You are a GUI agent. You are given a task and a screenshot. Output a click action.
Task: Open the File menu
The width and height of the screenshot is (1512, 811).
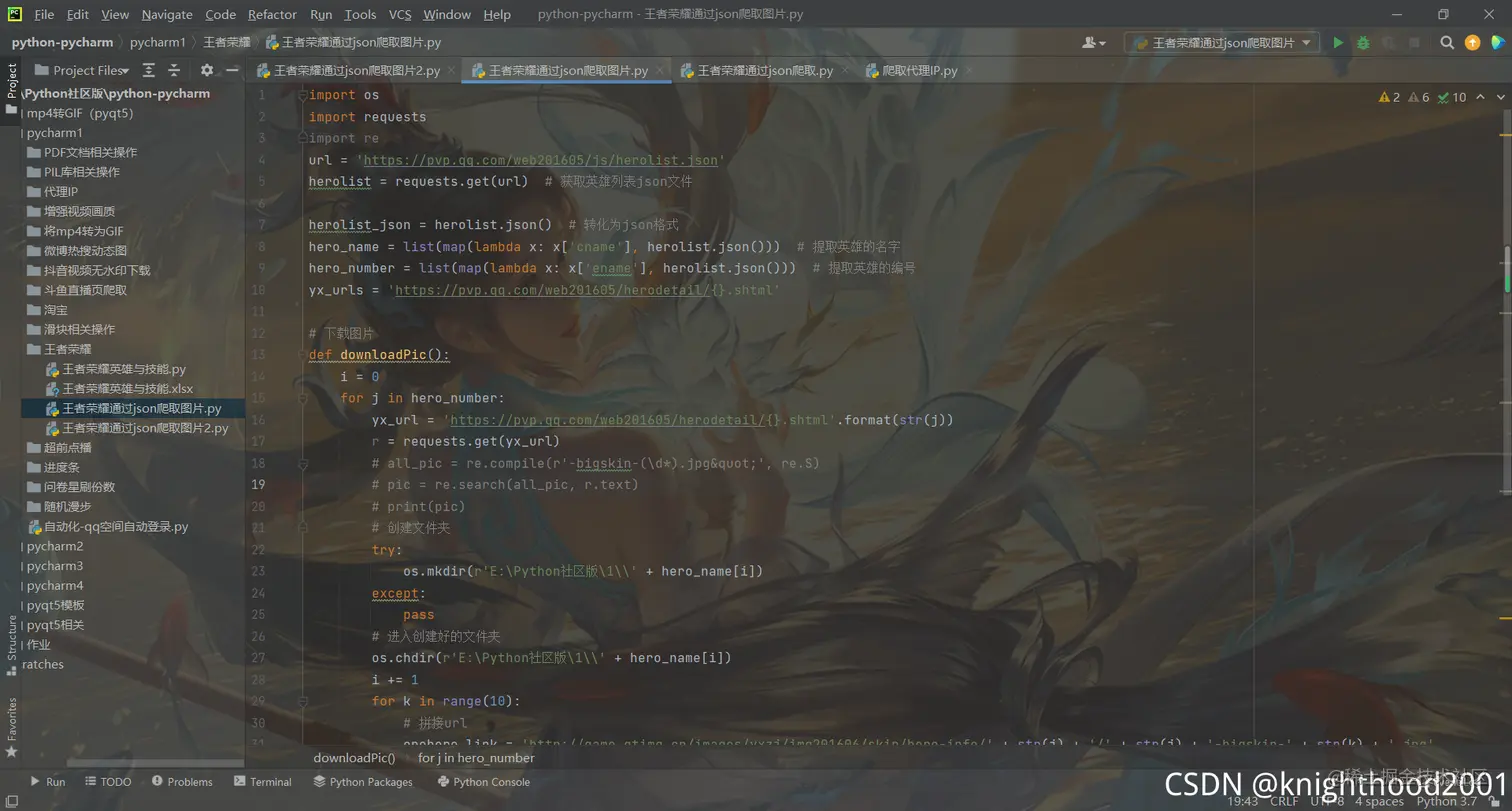[44, 14]
